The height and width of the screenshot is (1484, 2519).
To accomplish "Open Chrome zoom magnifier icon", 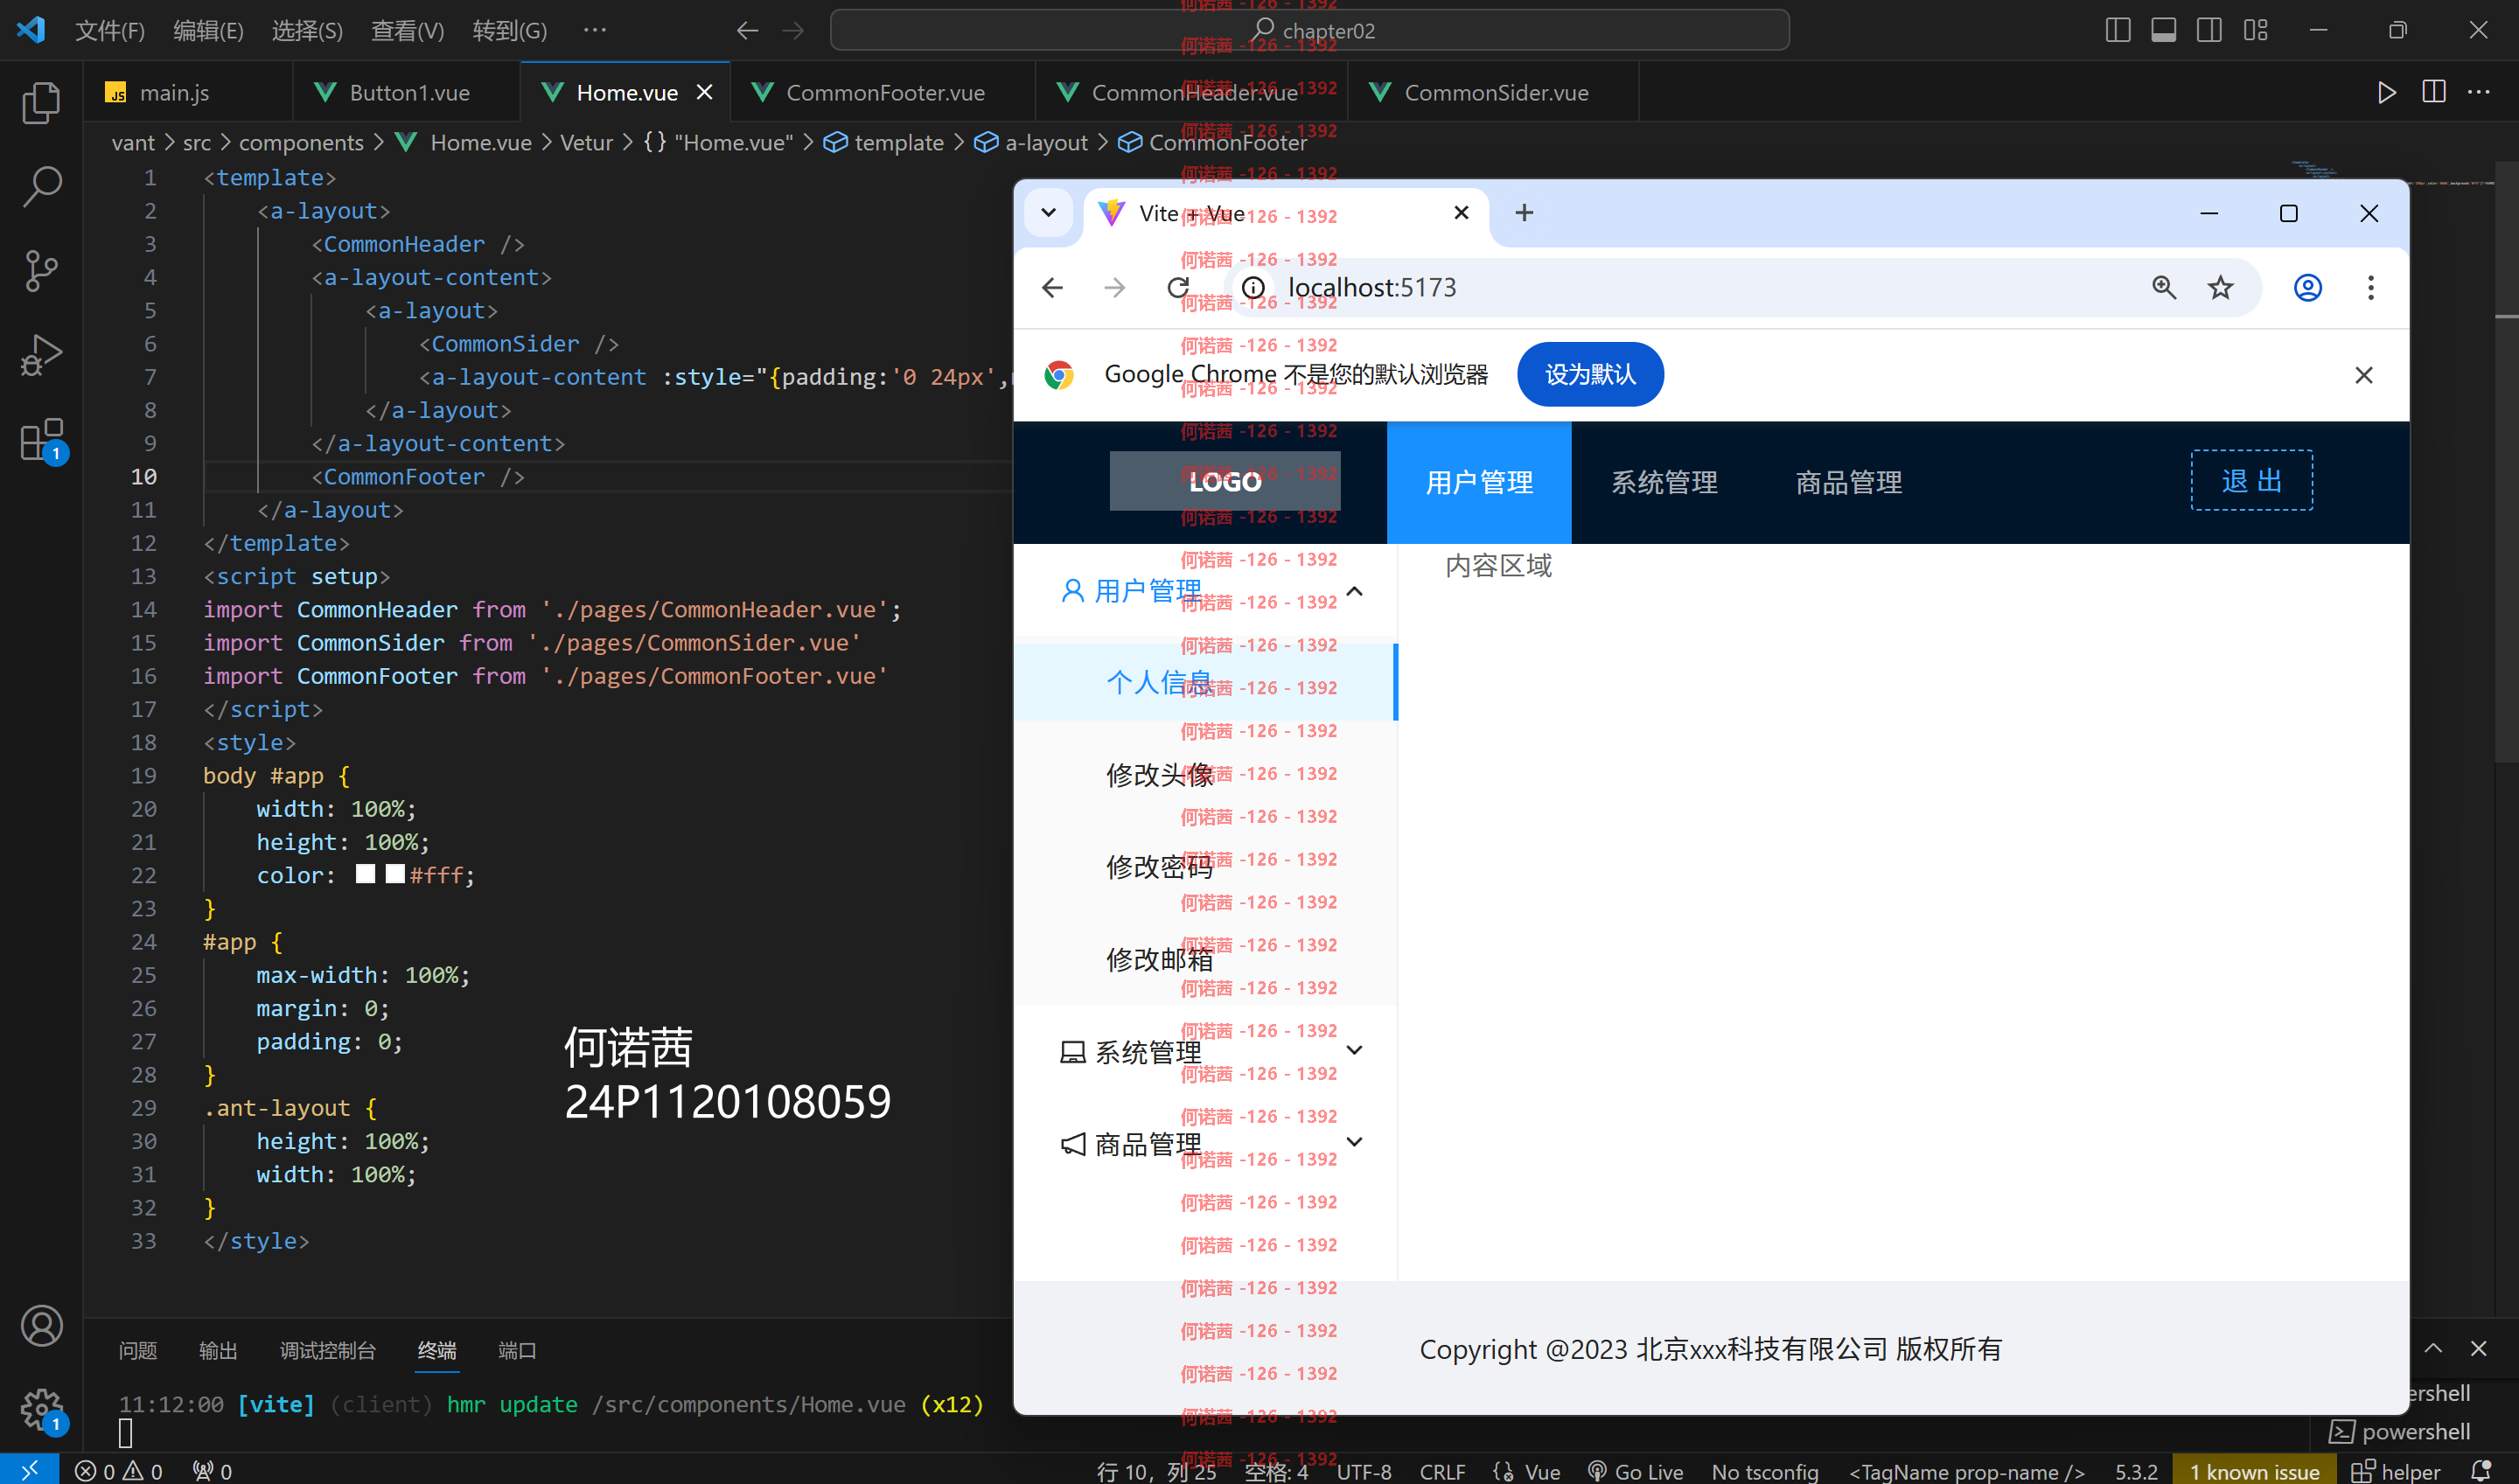I will (2163, 288).
